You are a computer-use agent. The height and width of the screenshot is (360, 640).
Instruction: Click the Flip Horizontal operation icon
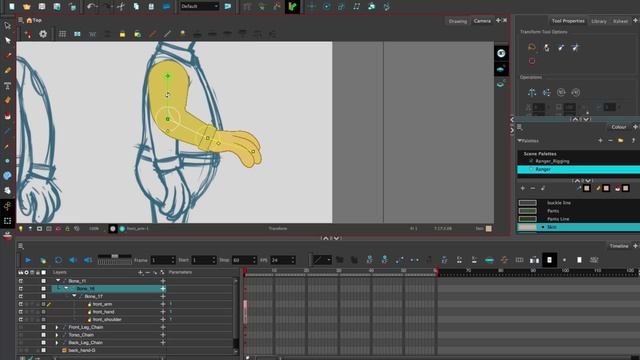[531, 92]
